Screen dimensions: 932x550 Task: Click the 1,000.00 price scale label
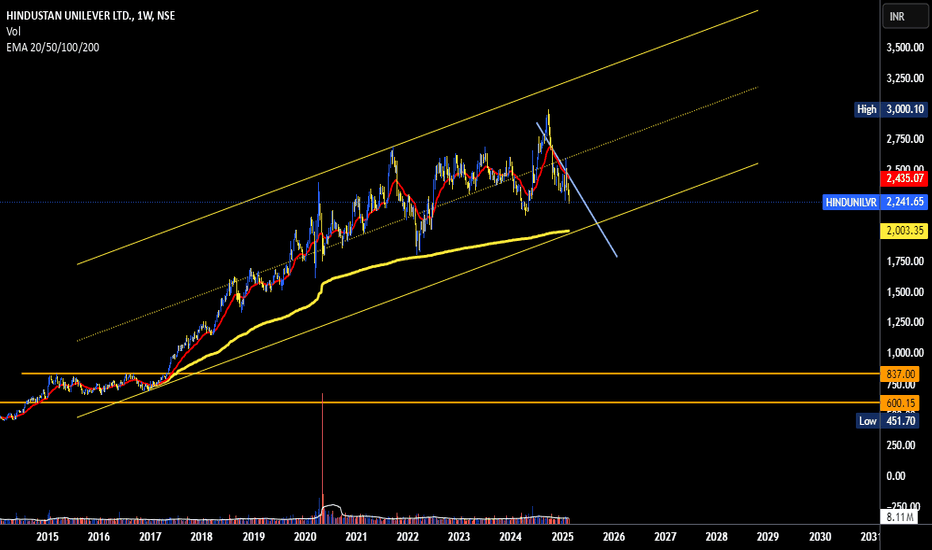coord(905,353)
